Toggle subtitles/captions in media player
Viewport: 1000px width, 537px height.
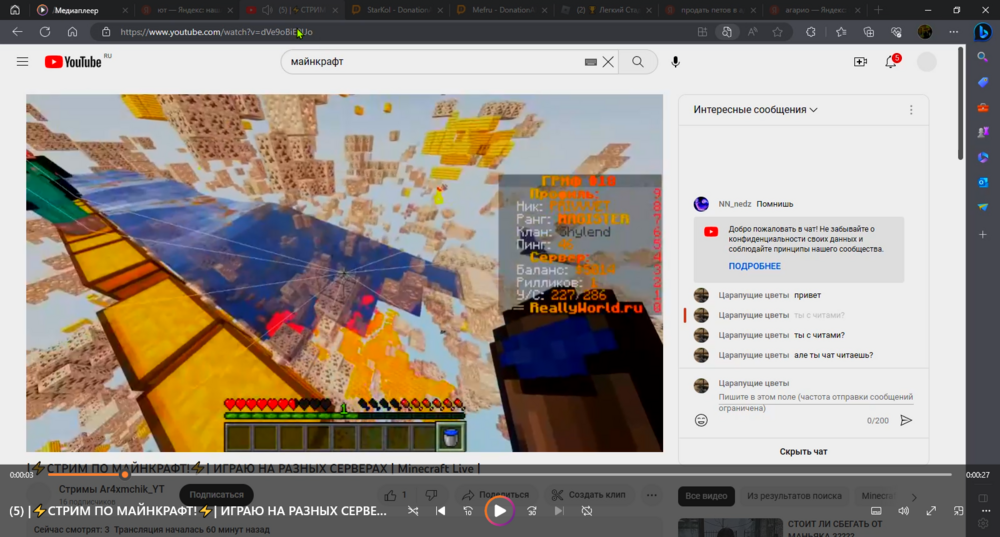tap(876, 511)
